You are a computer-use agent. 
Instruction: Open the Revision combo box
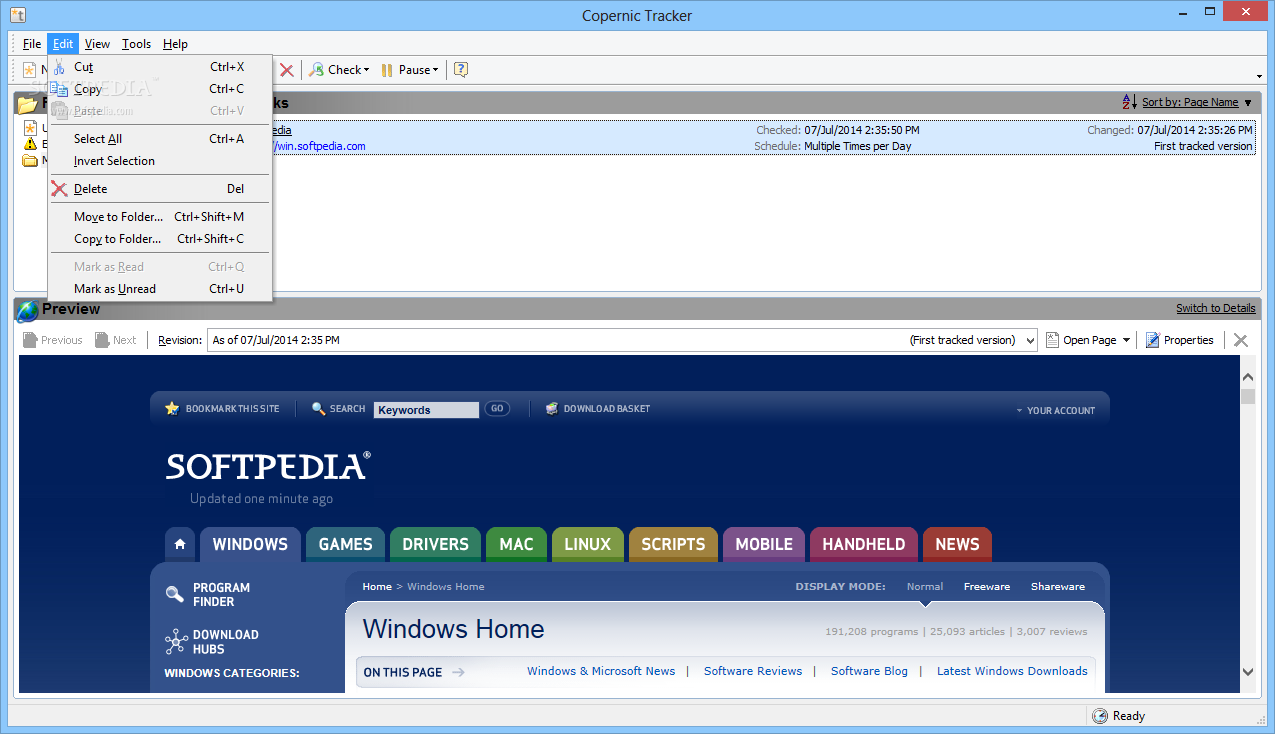(x=624, y=340)
